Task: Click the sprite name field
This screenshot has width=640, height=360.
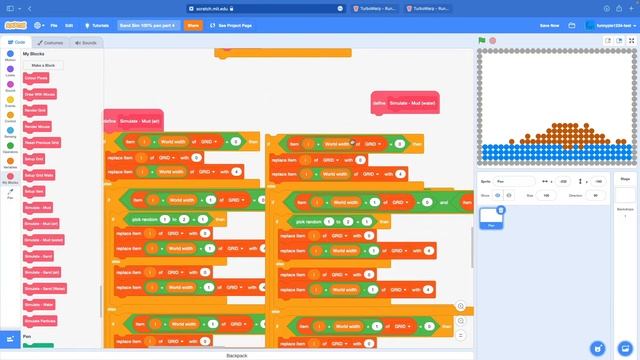Action: click(x=514, y=181)
